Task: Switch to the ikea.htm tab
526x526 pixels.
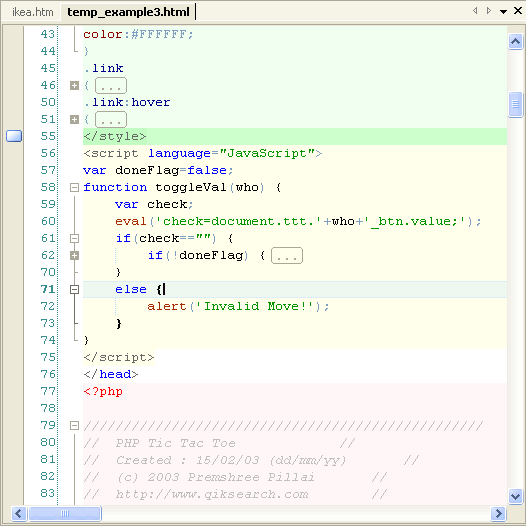Action: (x=33, y=12)
